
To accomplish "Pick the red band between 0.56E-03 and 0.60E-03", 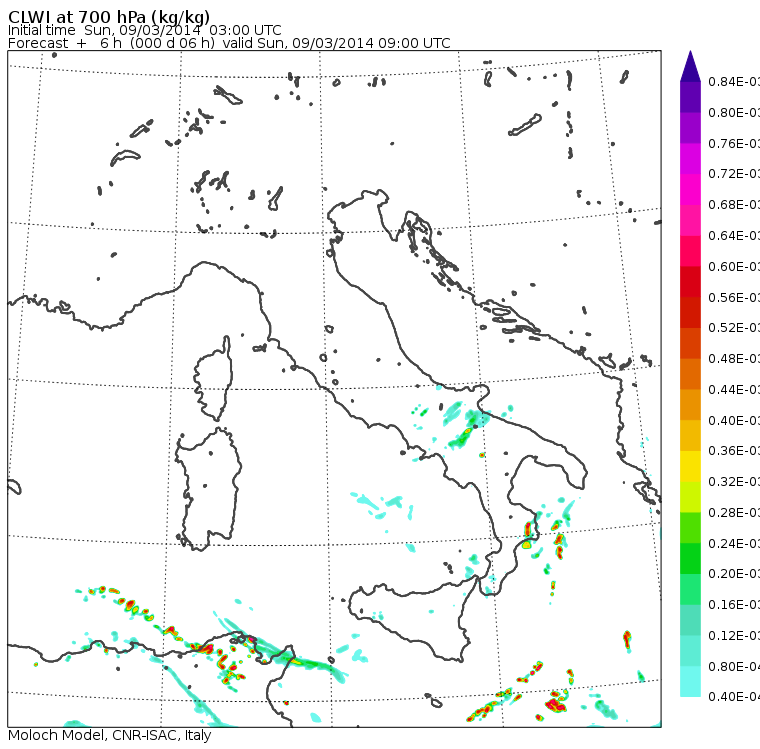I will point(690,282).
